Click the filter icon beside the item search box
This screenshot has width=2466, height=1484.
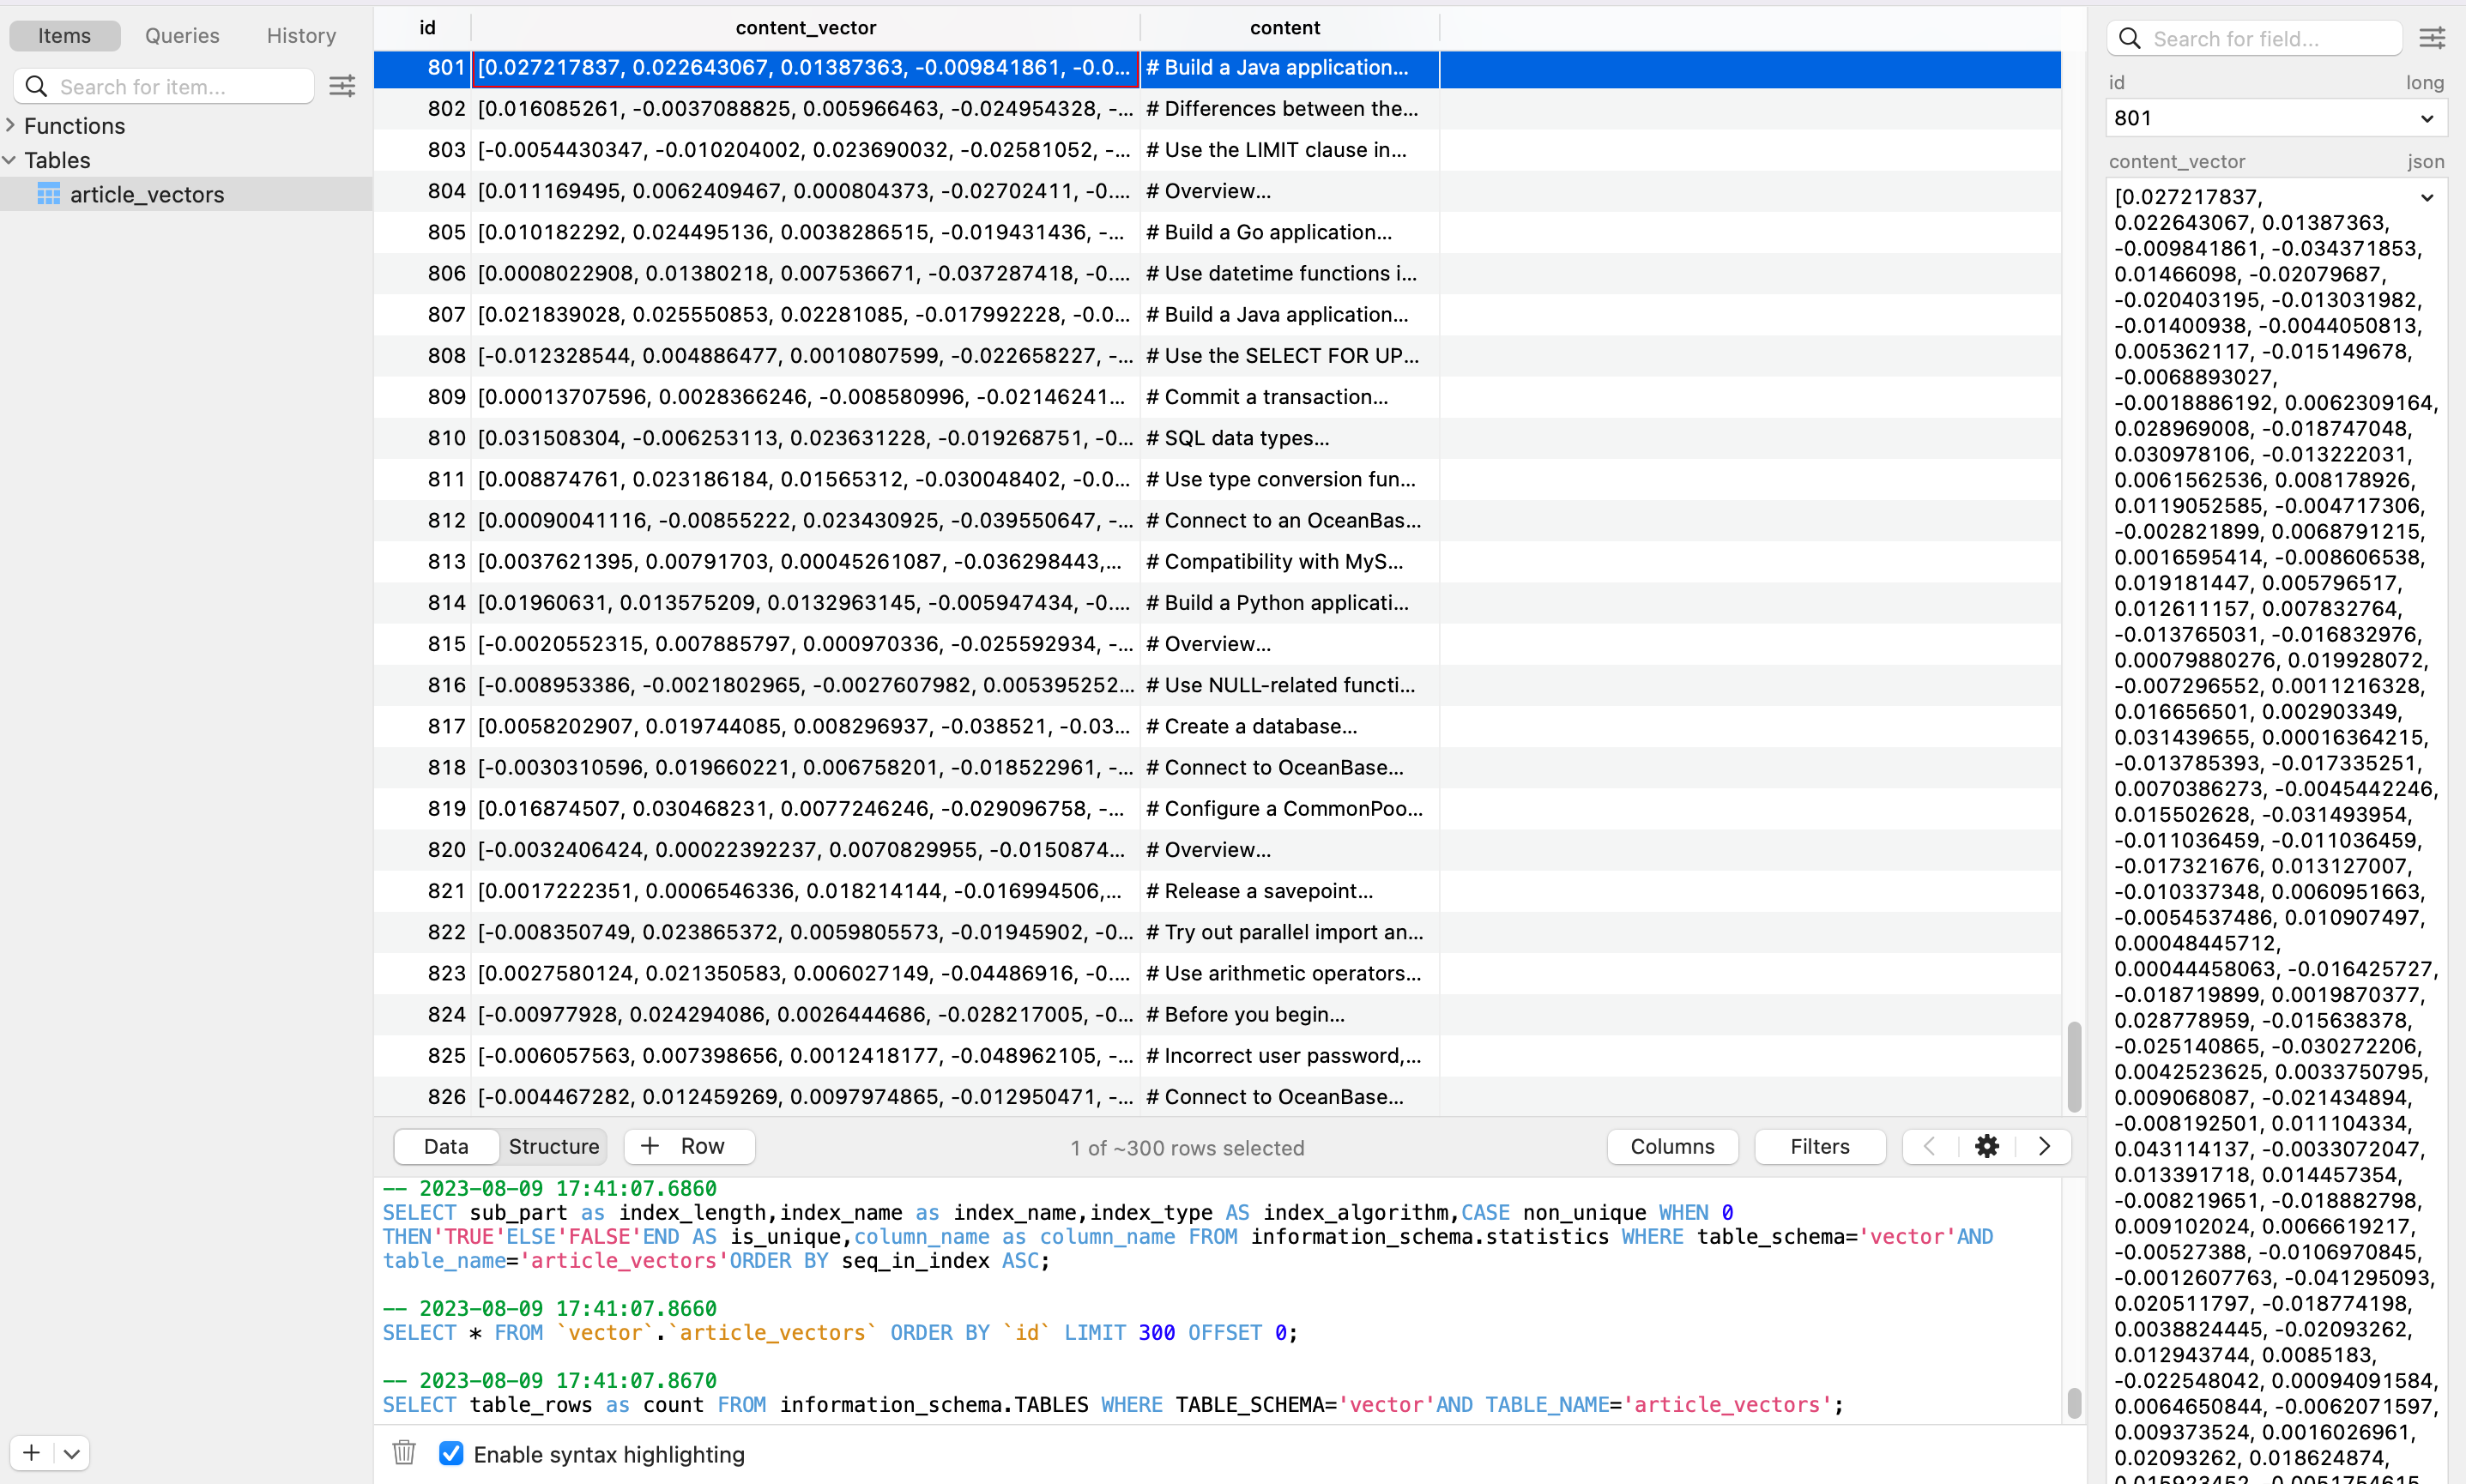343,86
